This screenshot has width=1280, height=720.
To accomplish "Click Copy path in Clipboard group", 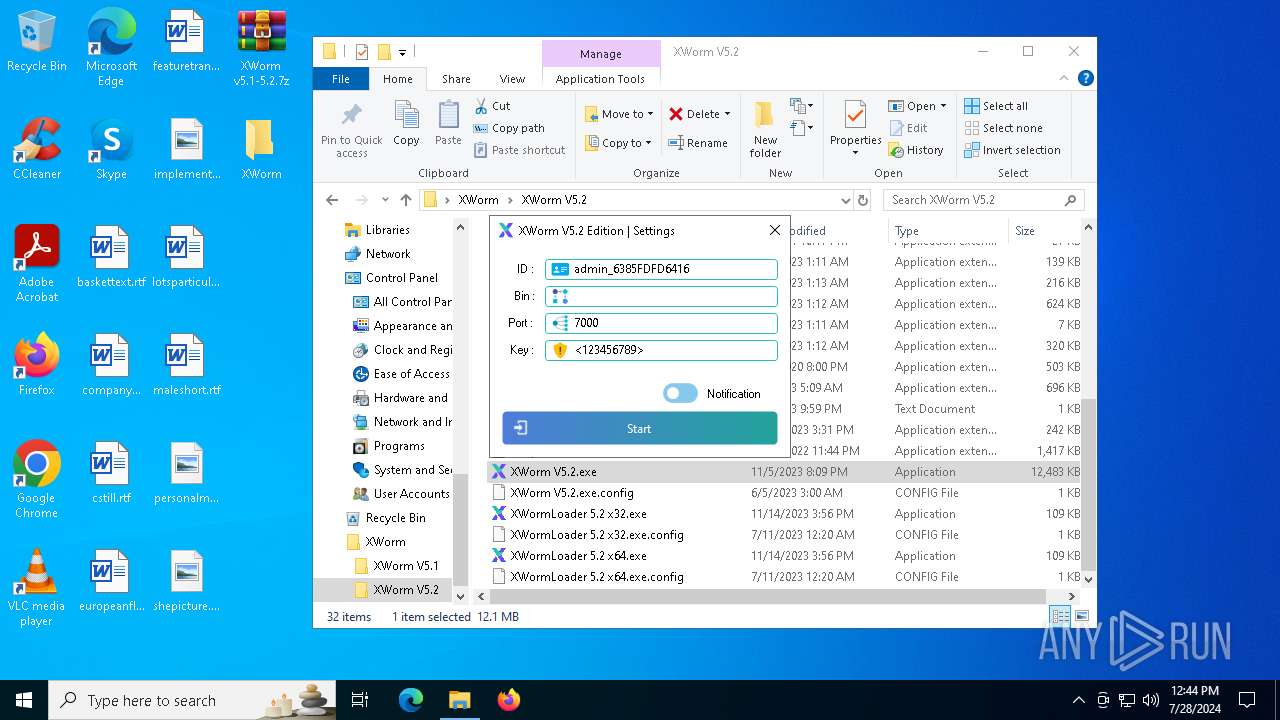I will pyautogui.click(x=509, y=128).
